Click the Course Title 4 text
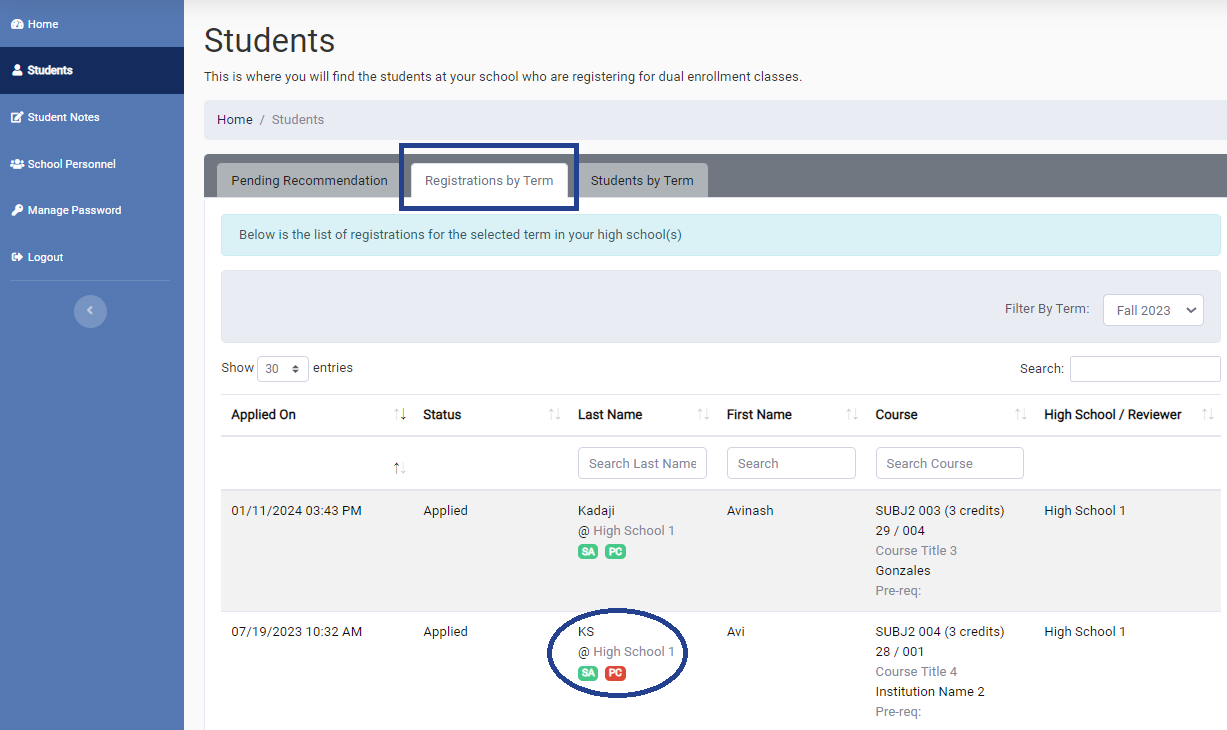Viewport: 1227px width, 730px height. pyautogui.click(x=916, y=672)
